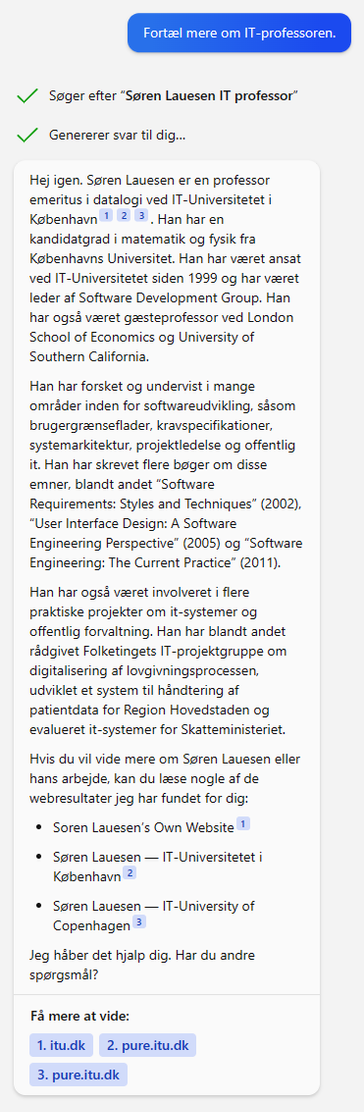Open the '2. pure.itu.dk' source chip
Screen dimensions: 364x1112
tap(148, 1045)
